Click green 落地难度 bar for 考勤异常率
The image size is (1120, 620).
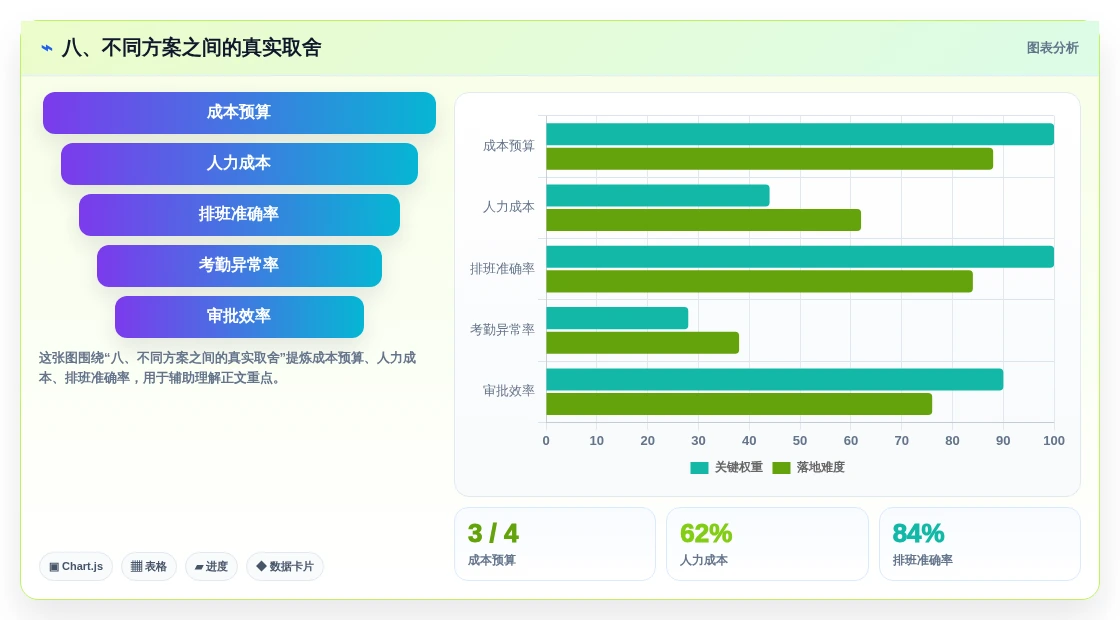pyautogui.click(x=642, y=343)
